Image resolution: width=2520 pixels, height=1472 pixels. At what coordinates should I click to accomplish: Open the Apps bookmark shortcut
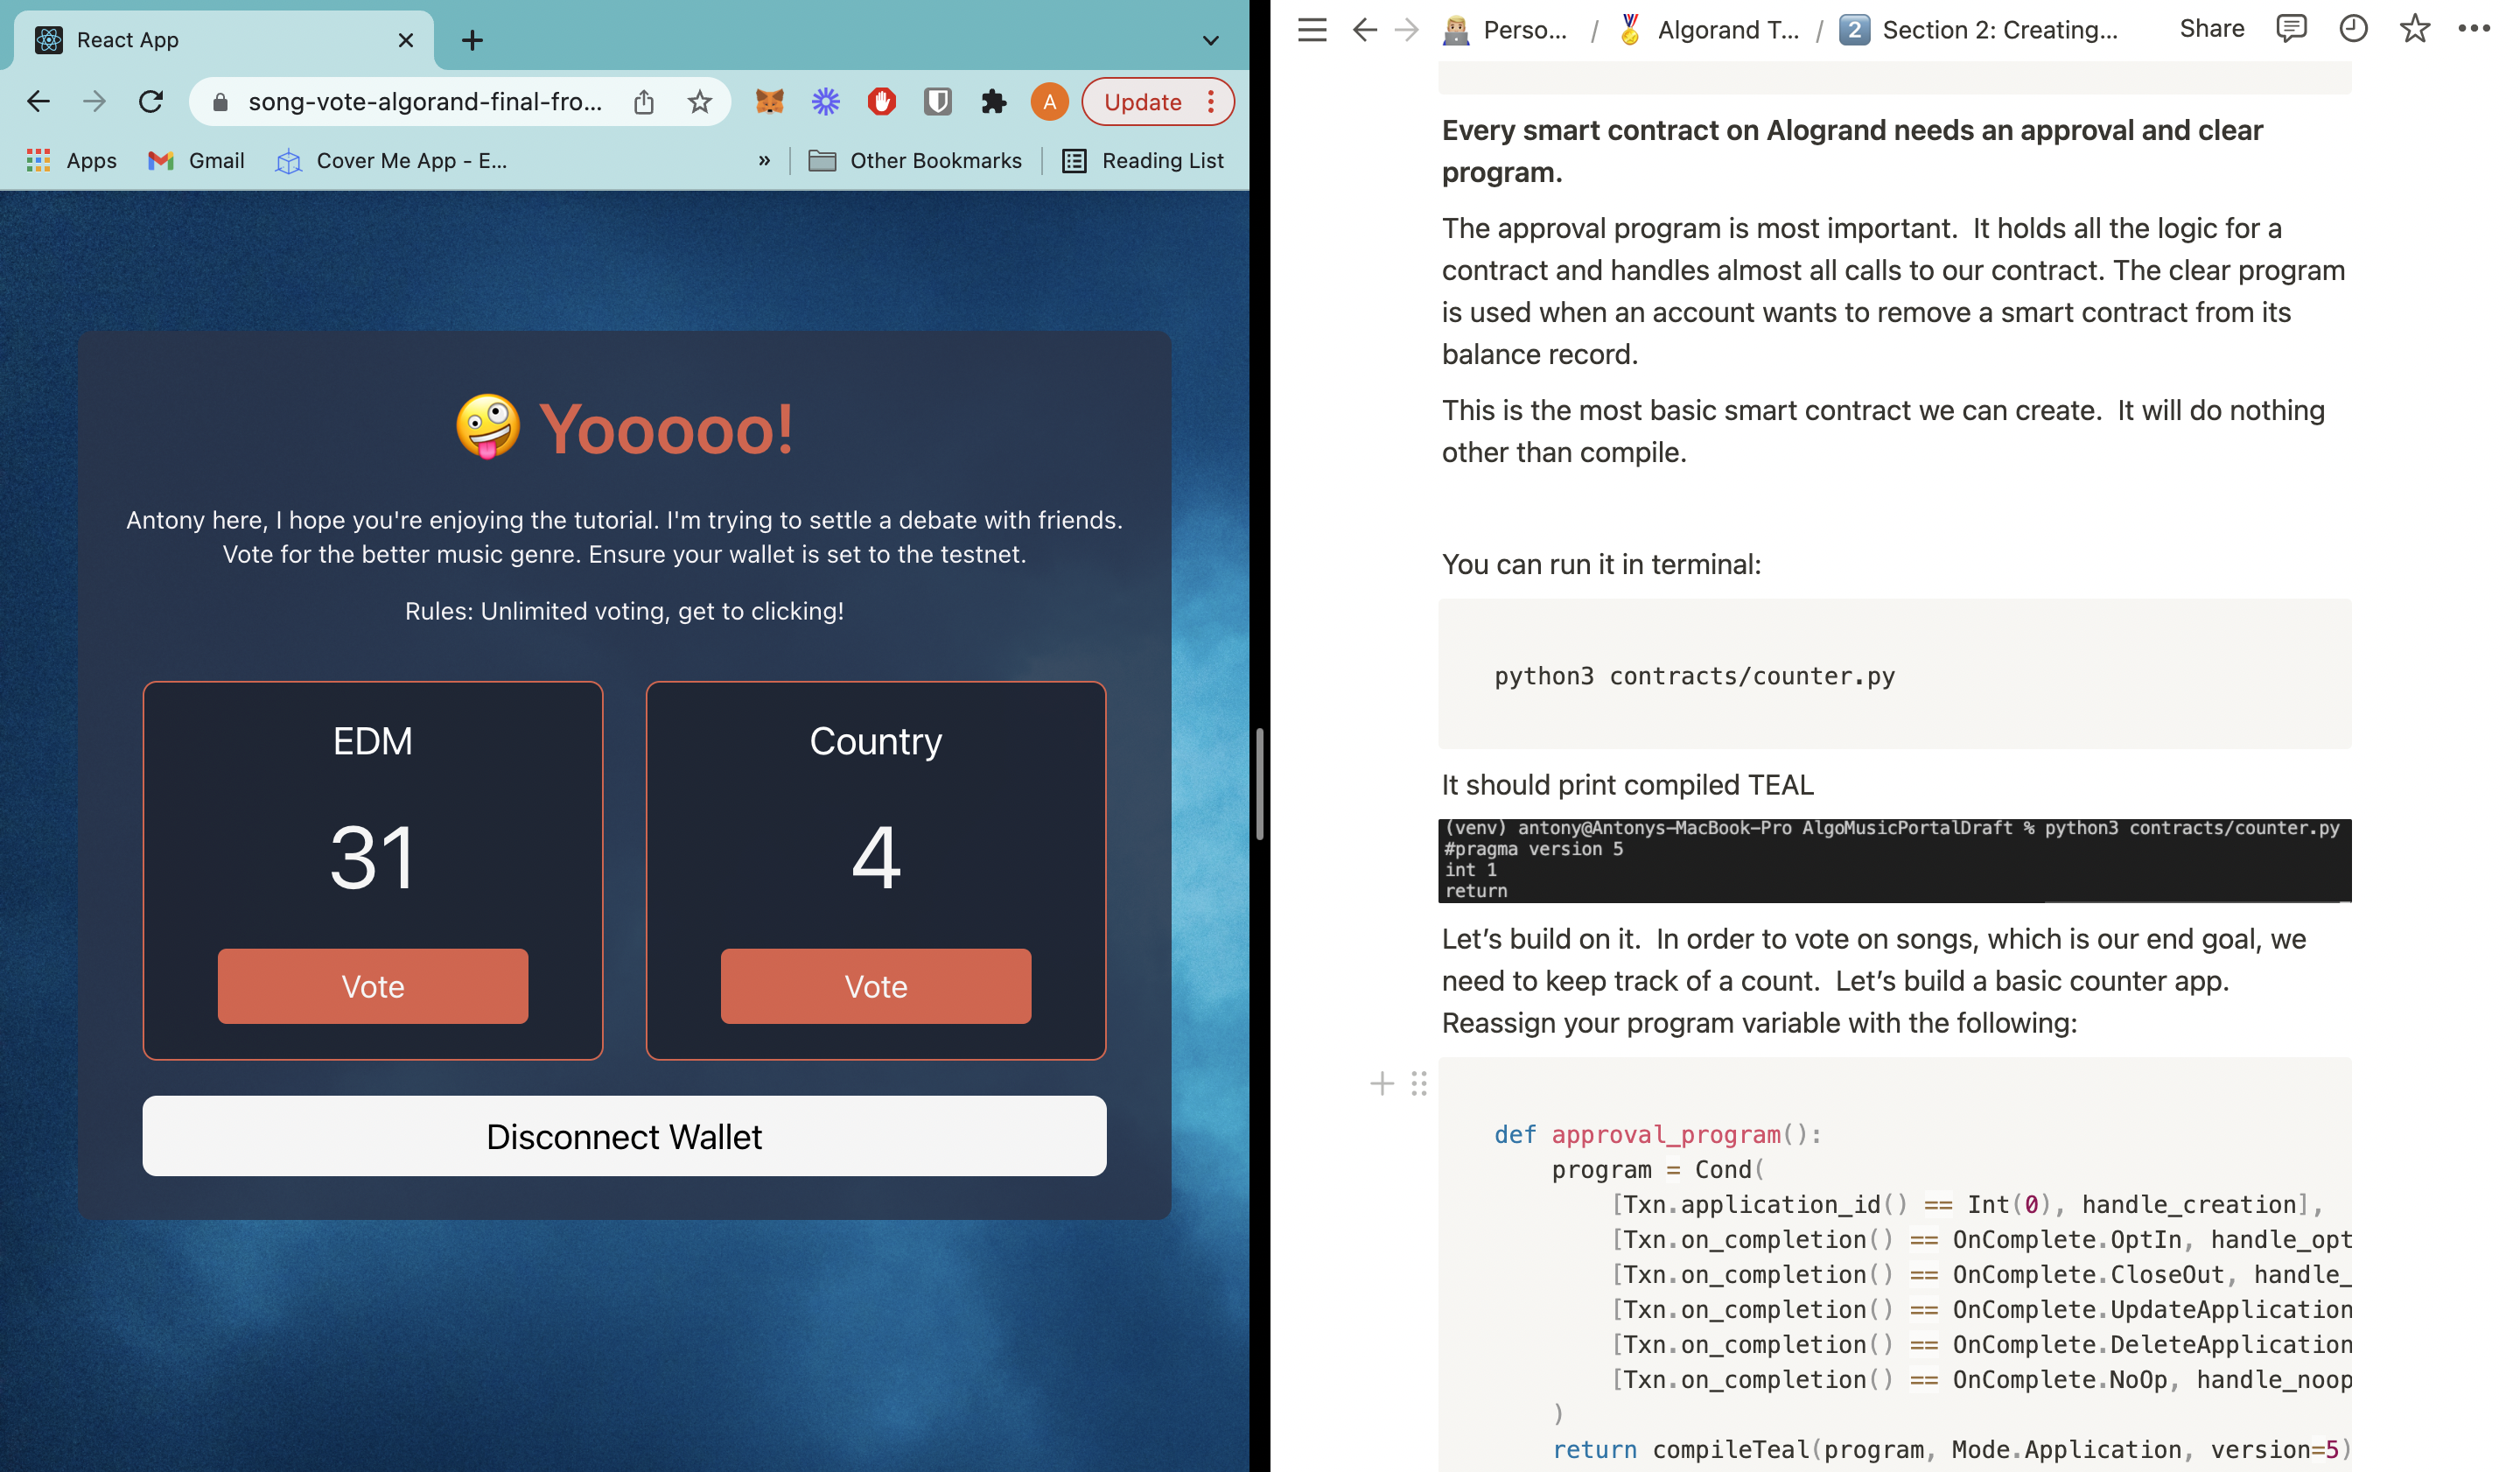point(72,161)
